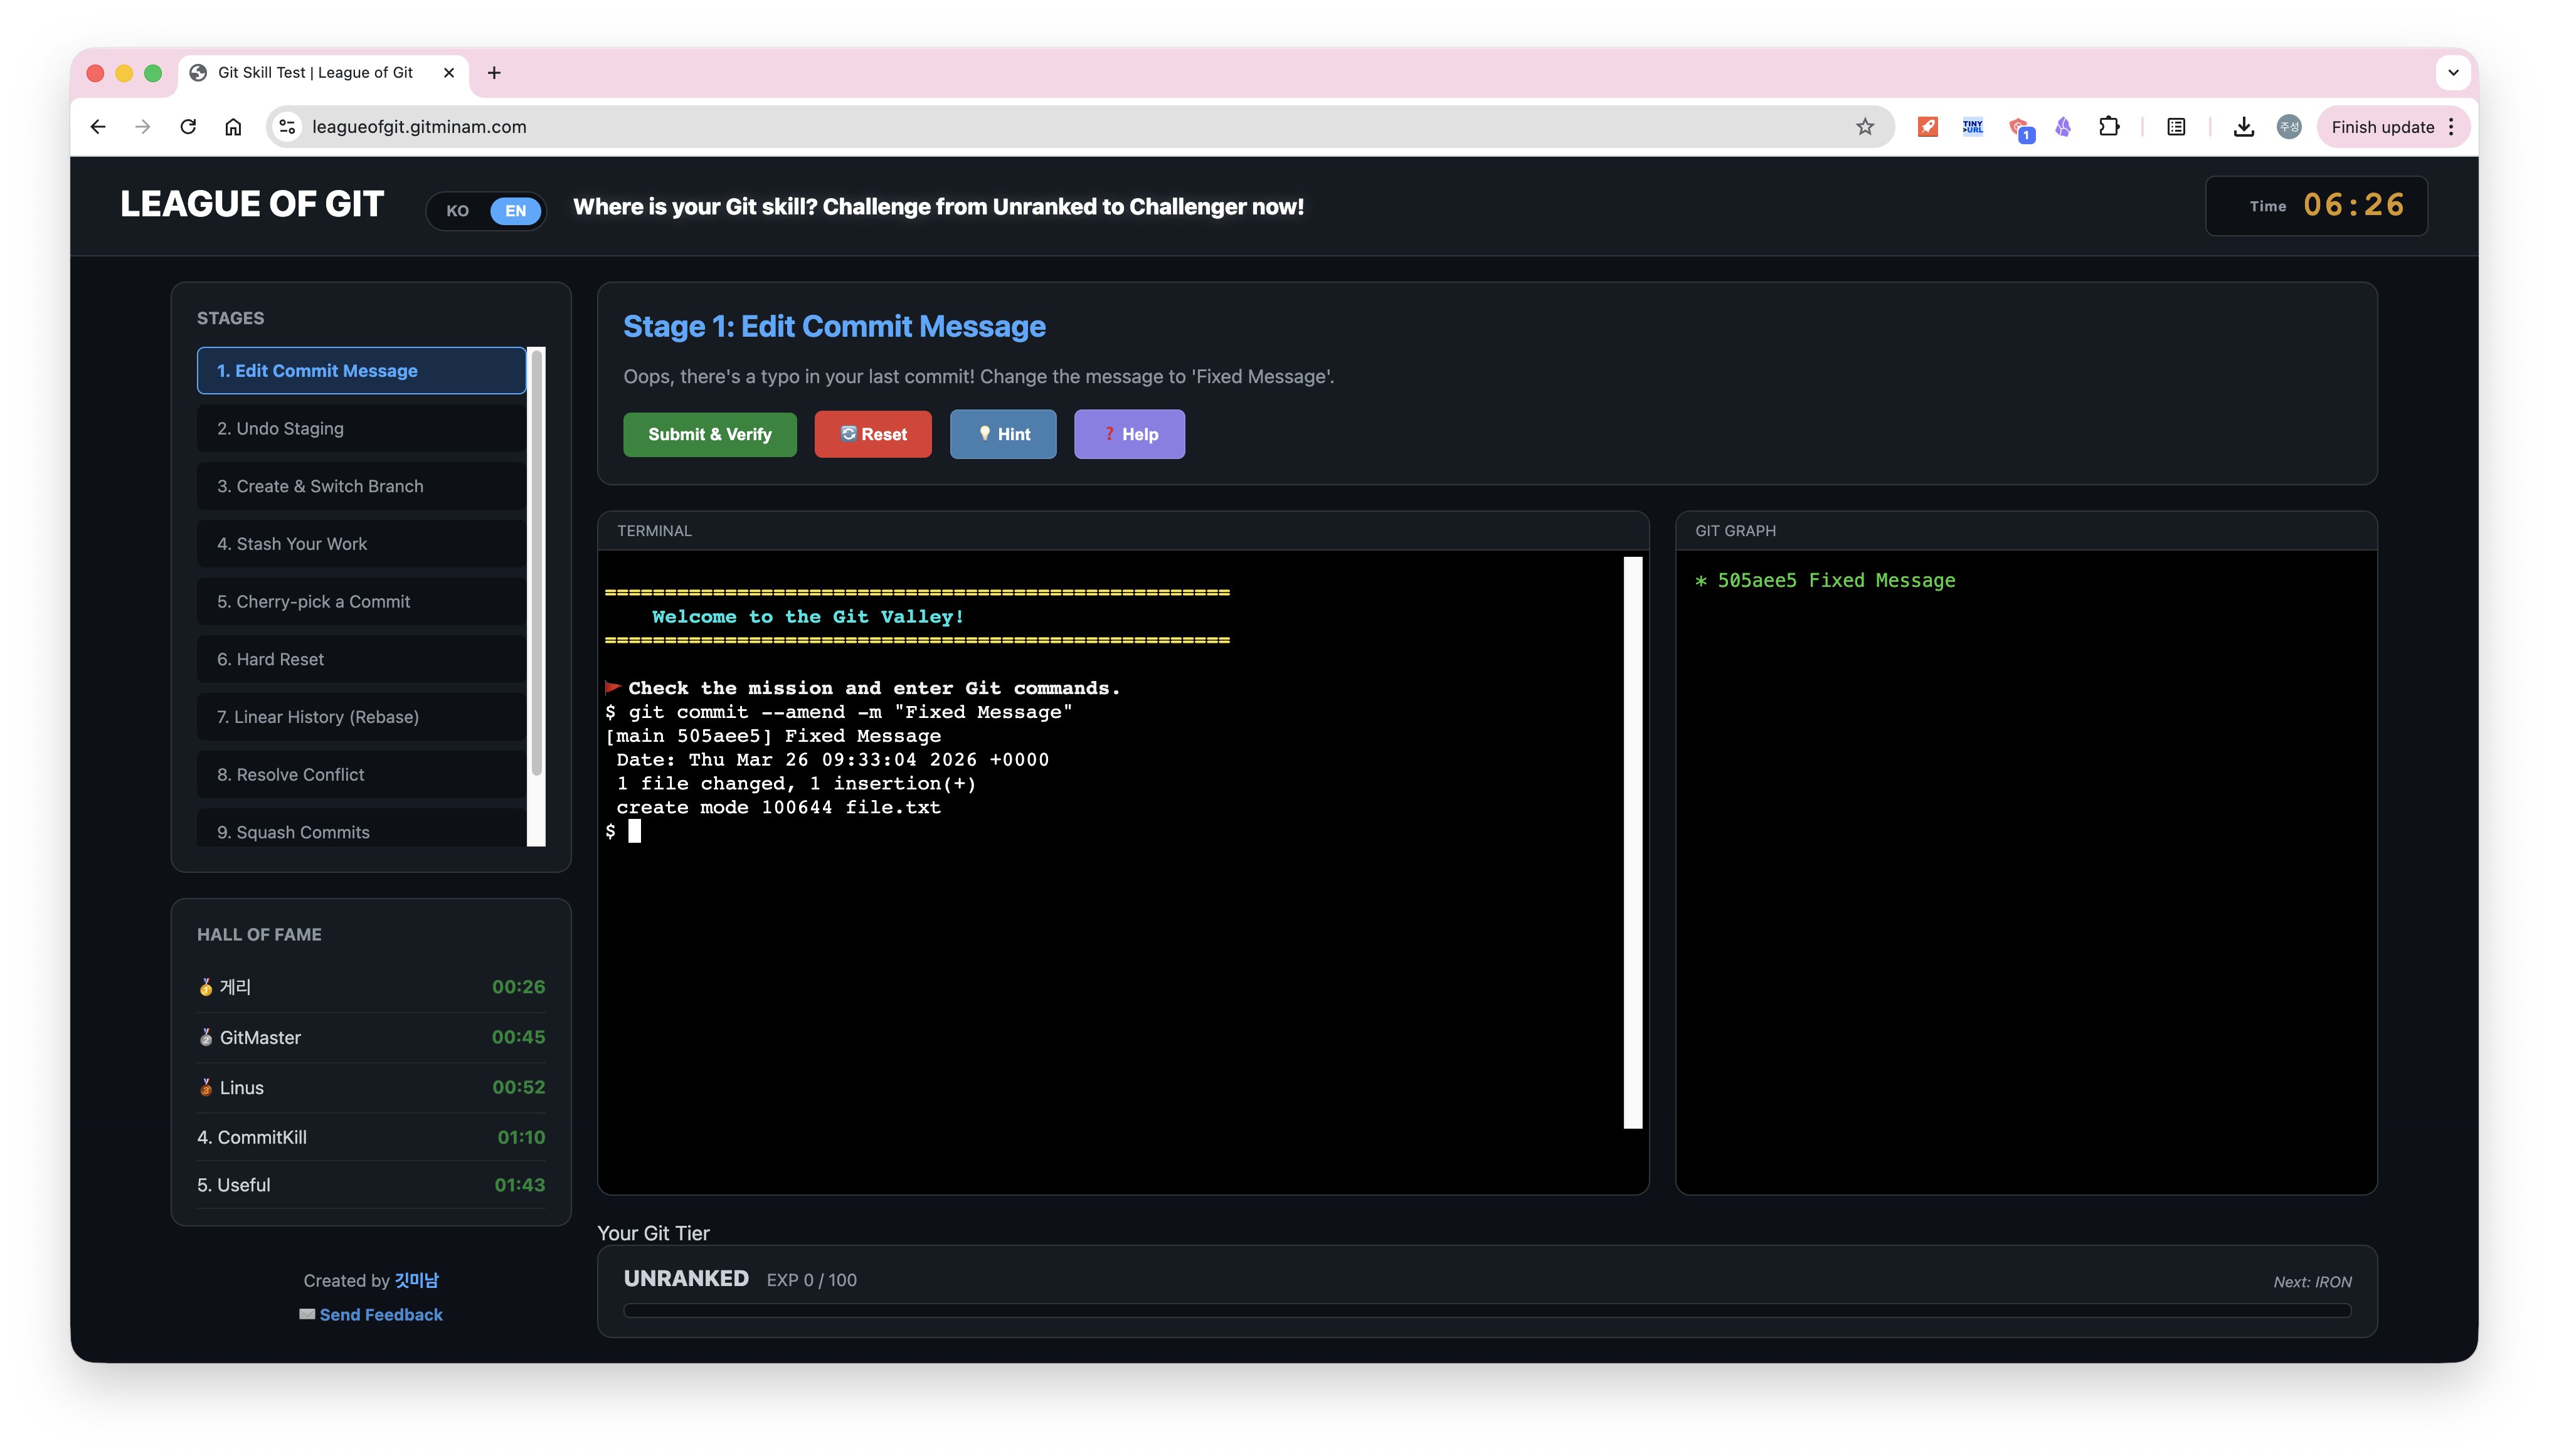Click the TinyURL extension icon

point(1972,127)
